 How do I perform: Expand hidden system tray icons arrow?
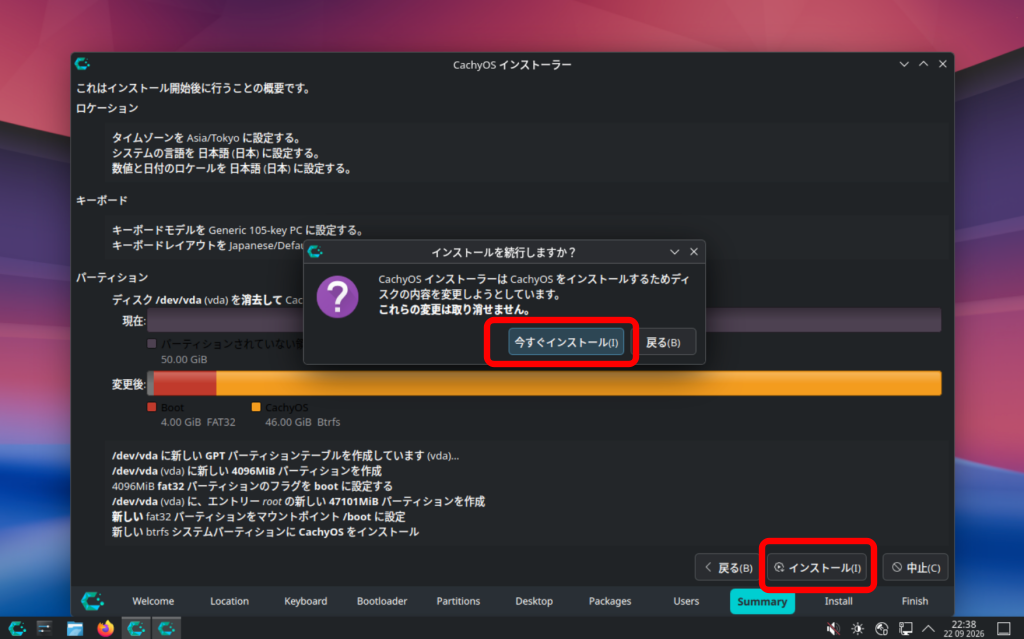tap(928, 629)
